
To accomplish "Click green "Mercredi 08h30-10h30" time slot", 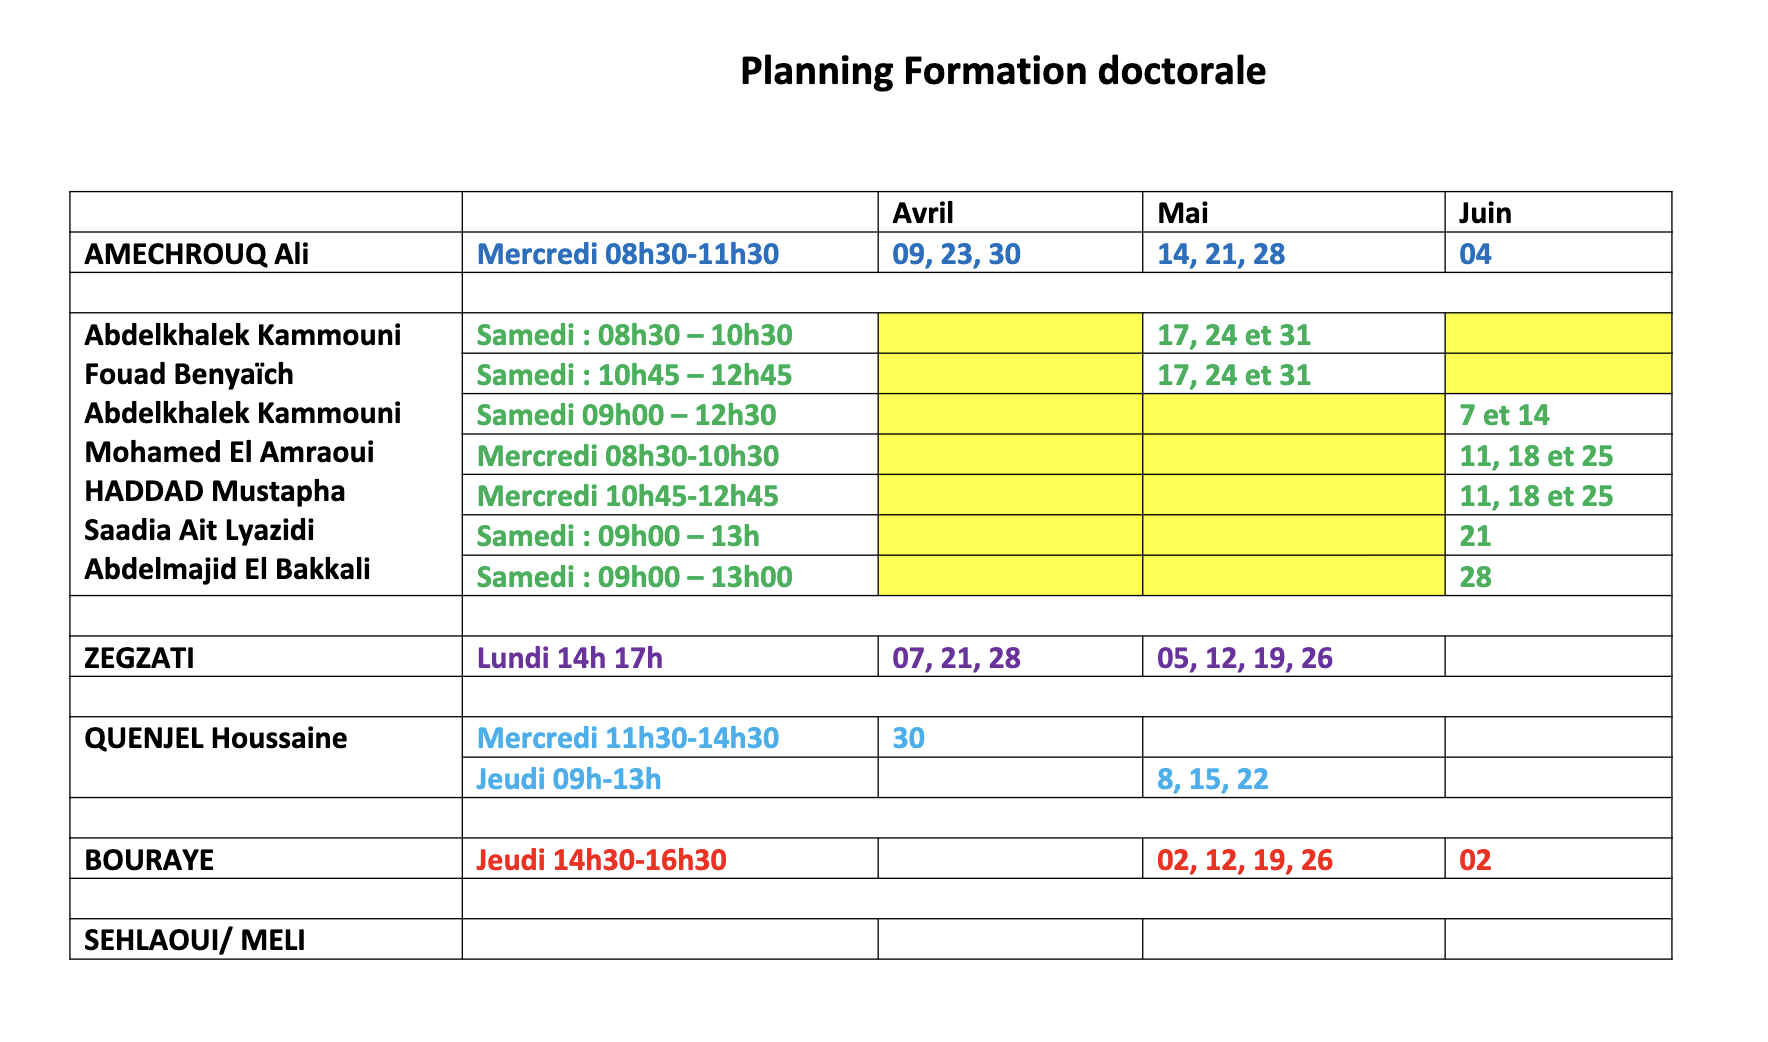I will (x=628, y=456).
